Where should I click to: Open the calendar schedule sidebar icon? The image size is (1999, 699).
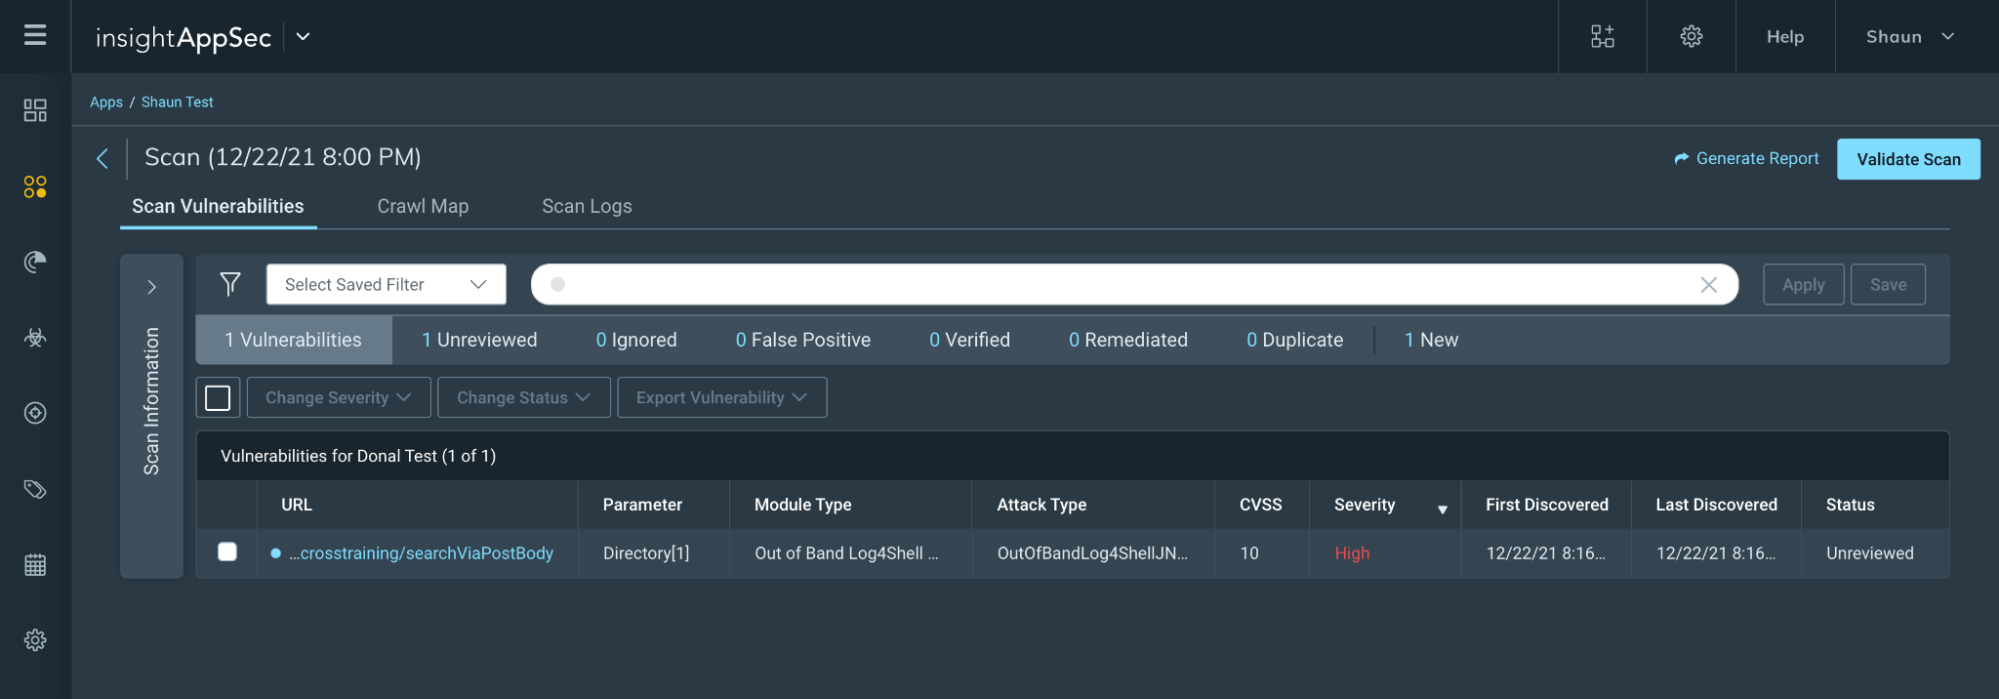pyautogui.click(x=35, y=565)
